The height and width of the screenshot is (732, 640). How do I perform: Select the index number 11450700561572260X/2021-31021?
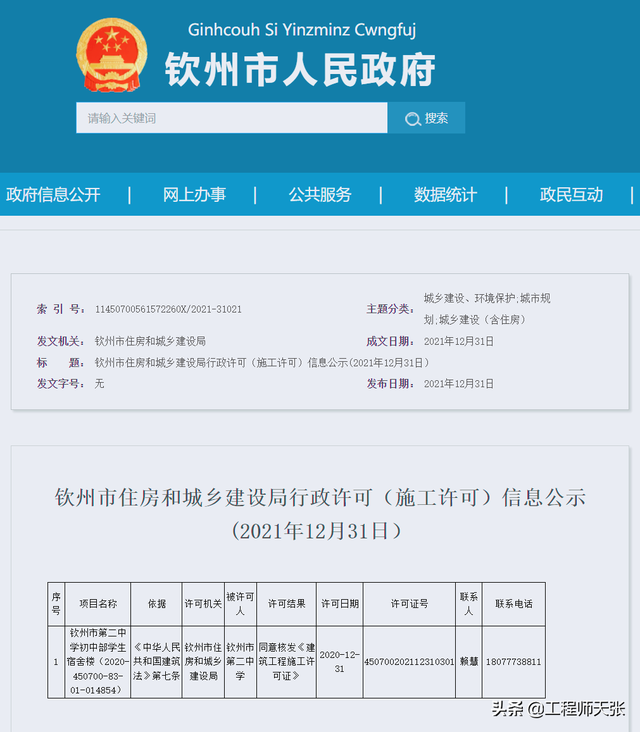(169, 309)
